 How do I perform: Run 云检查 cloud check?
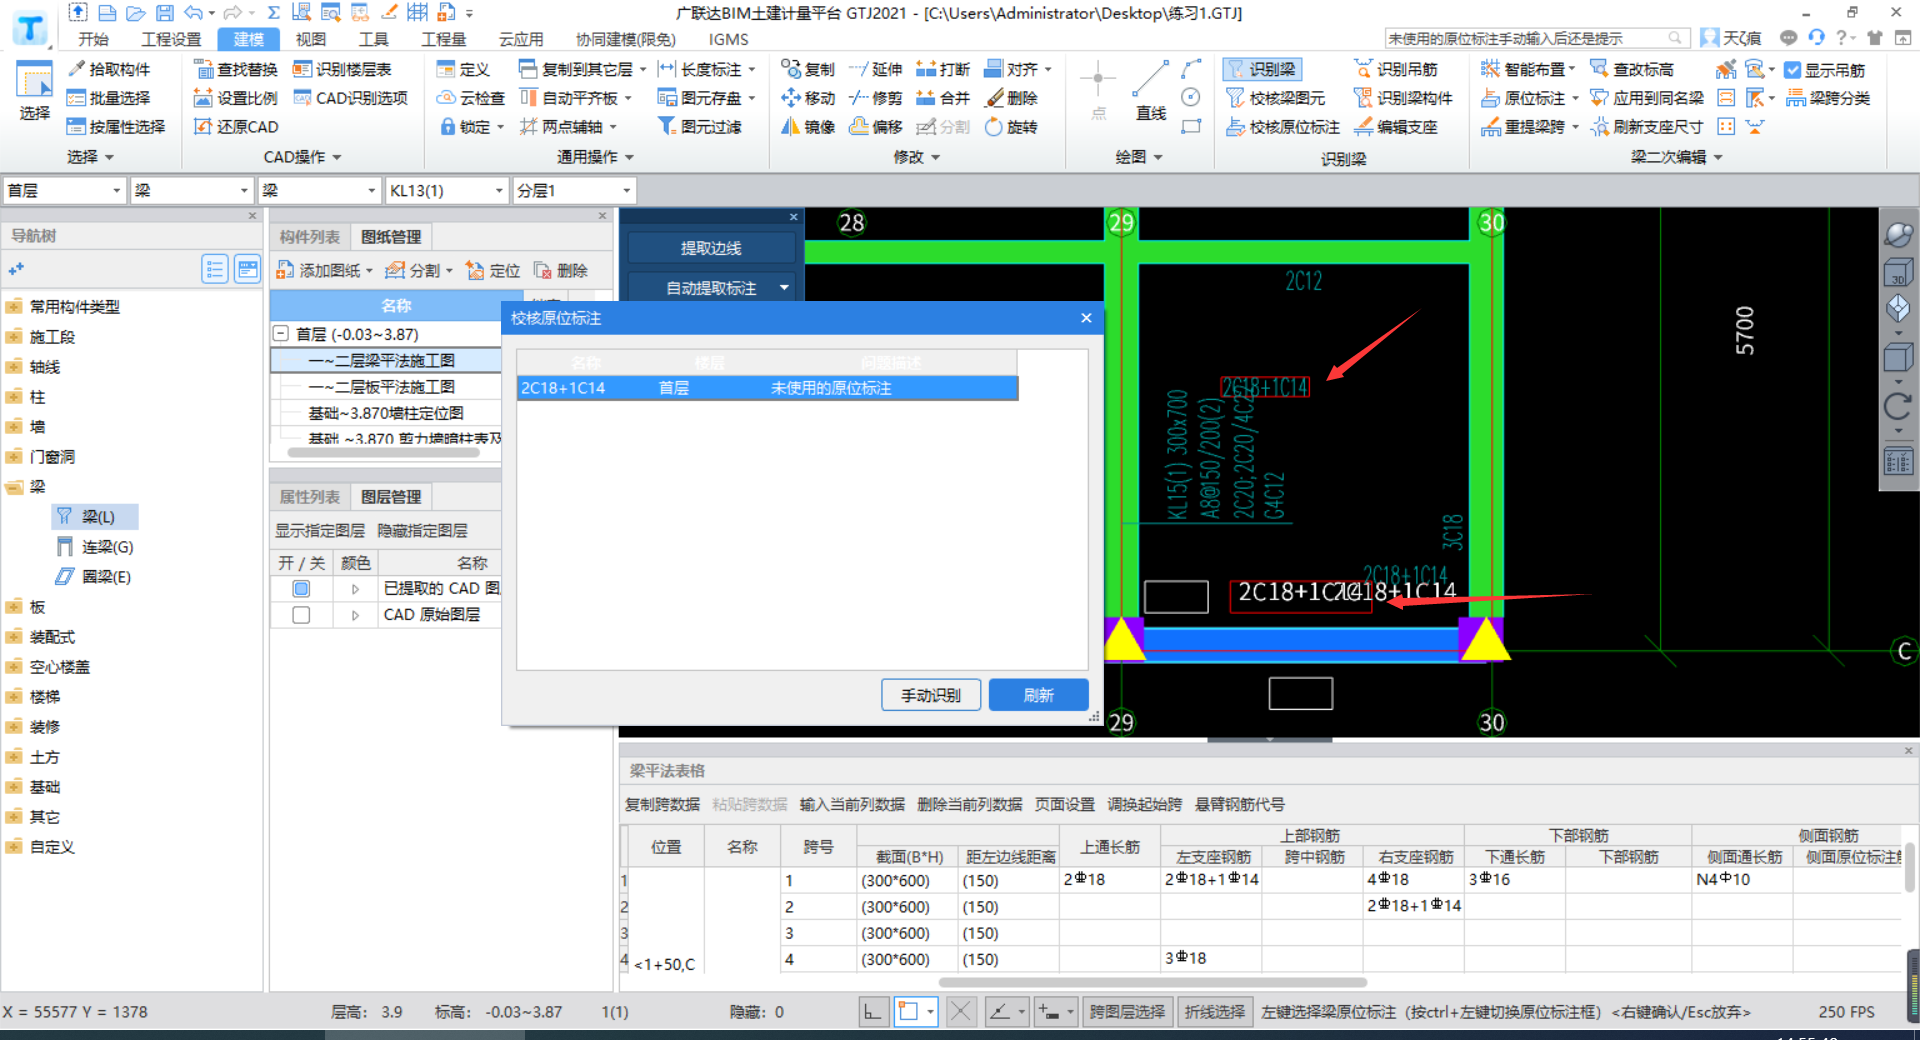click(471, 98)
